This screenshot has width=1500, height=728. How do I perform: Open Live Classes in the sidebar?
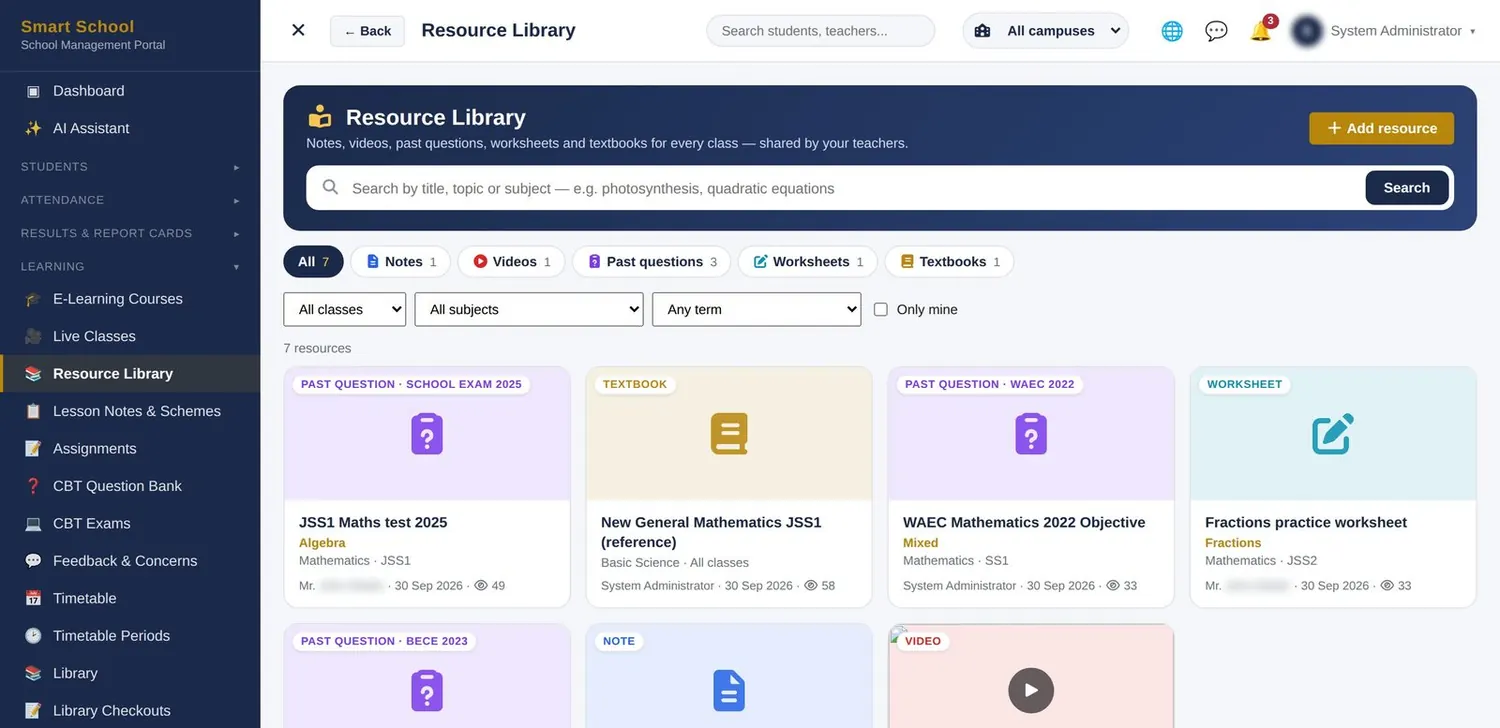[x=130, y=336]
